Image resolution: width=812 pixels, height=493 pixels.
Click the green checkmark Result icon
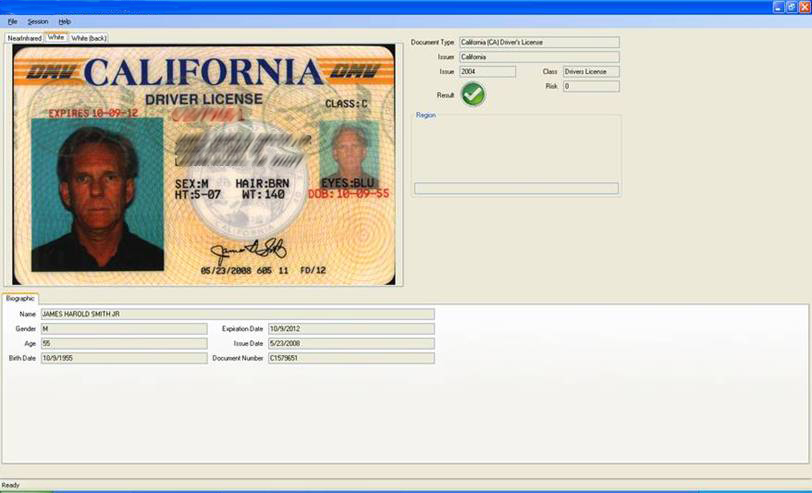click(473, 94)
